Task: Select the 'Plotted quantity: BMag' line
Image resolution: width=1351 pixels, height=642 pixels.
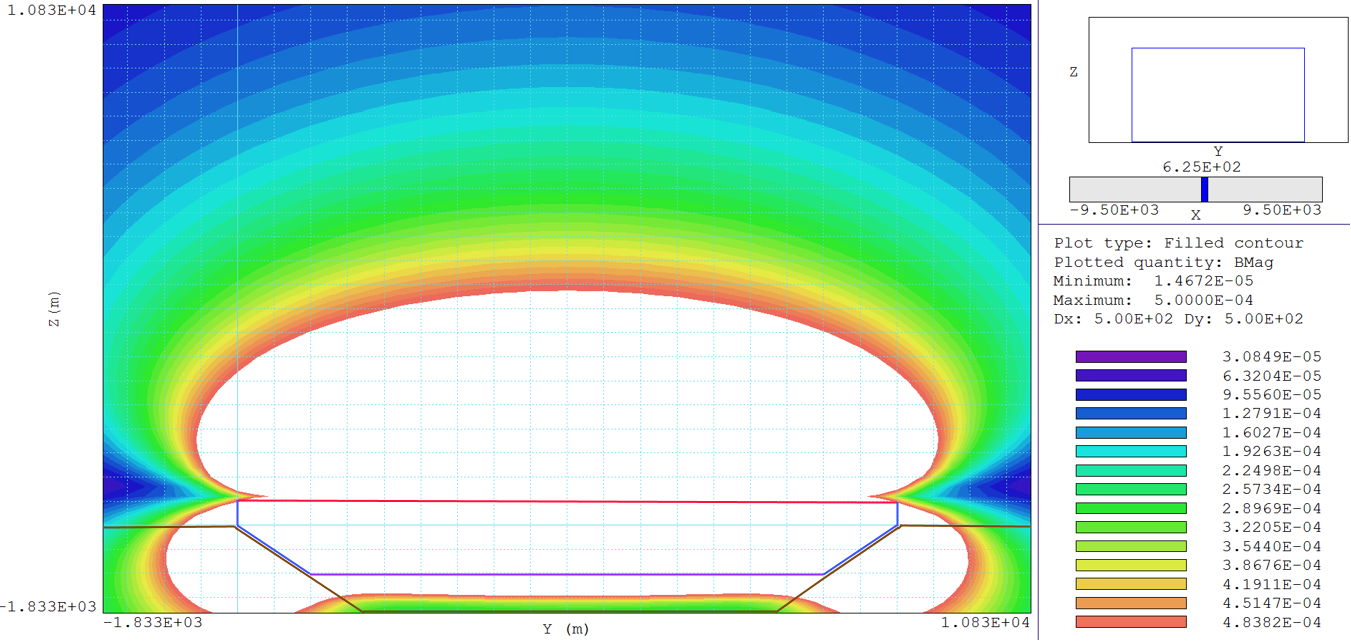Action: (x=1164, y=262)
